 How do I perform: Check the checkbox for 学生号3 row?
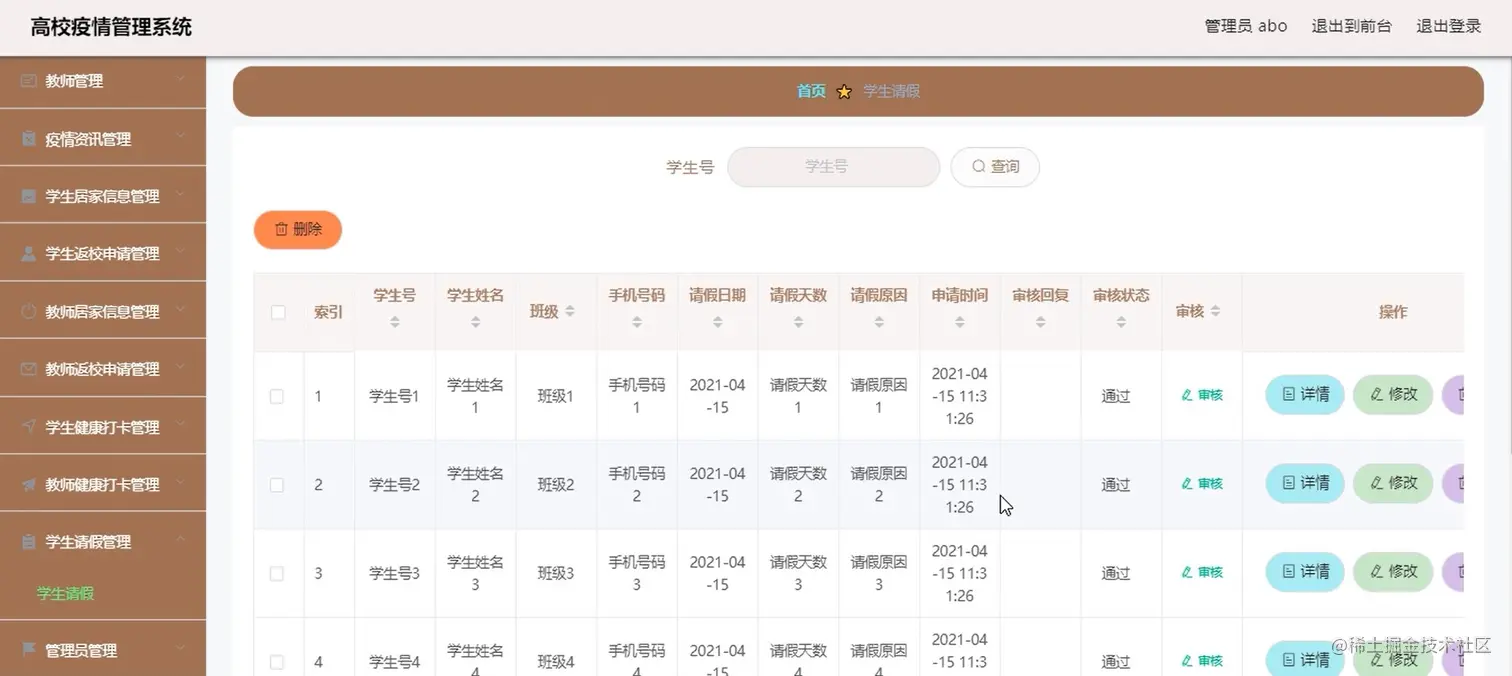tap(278, 572)
